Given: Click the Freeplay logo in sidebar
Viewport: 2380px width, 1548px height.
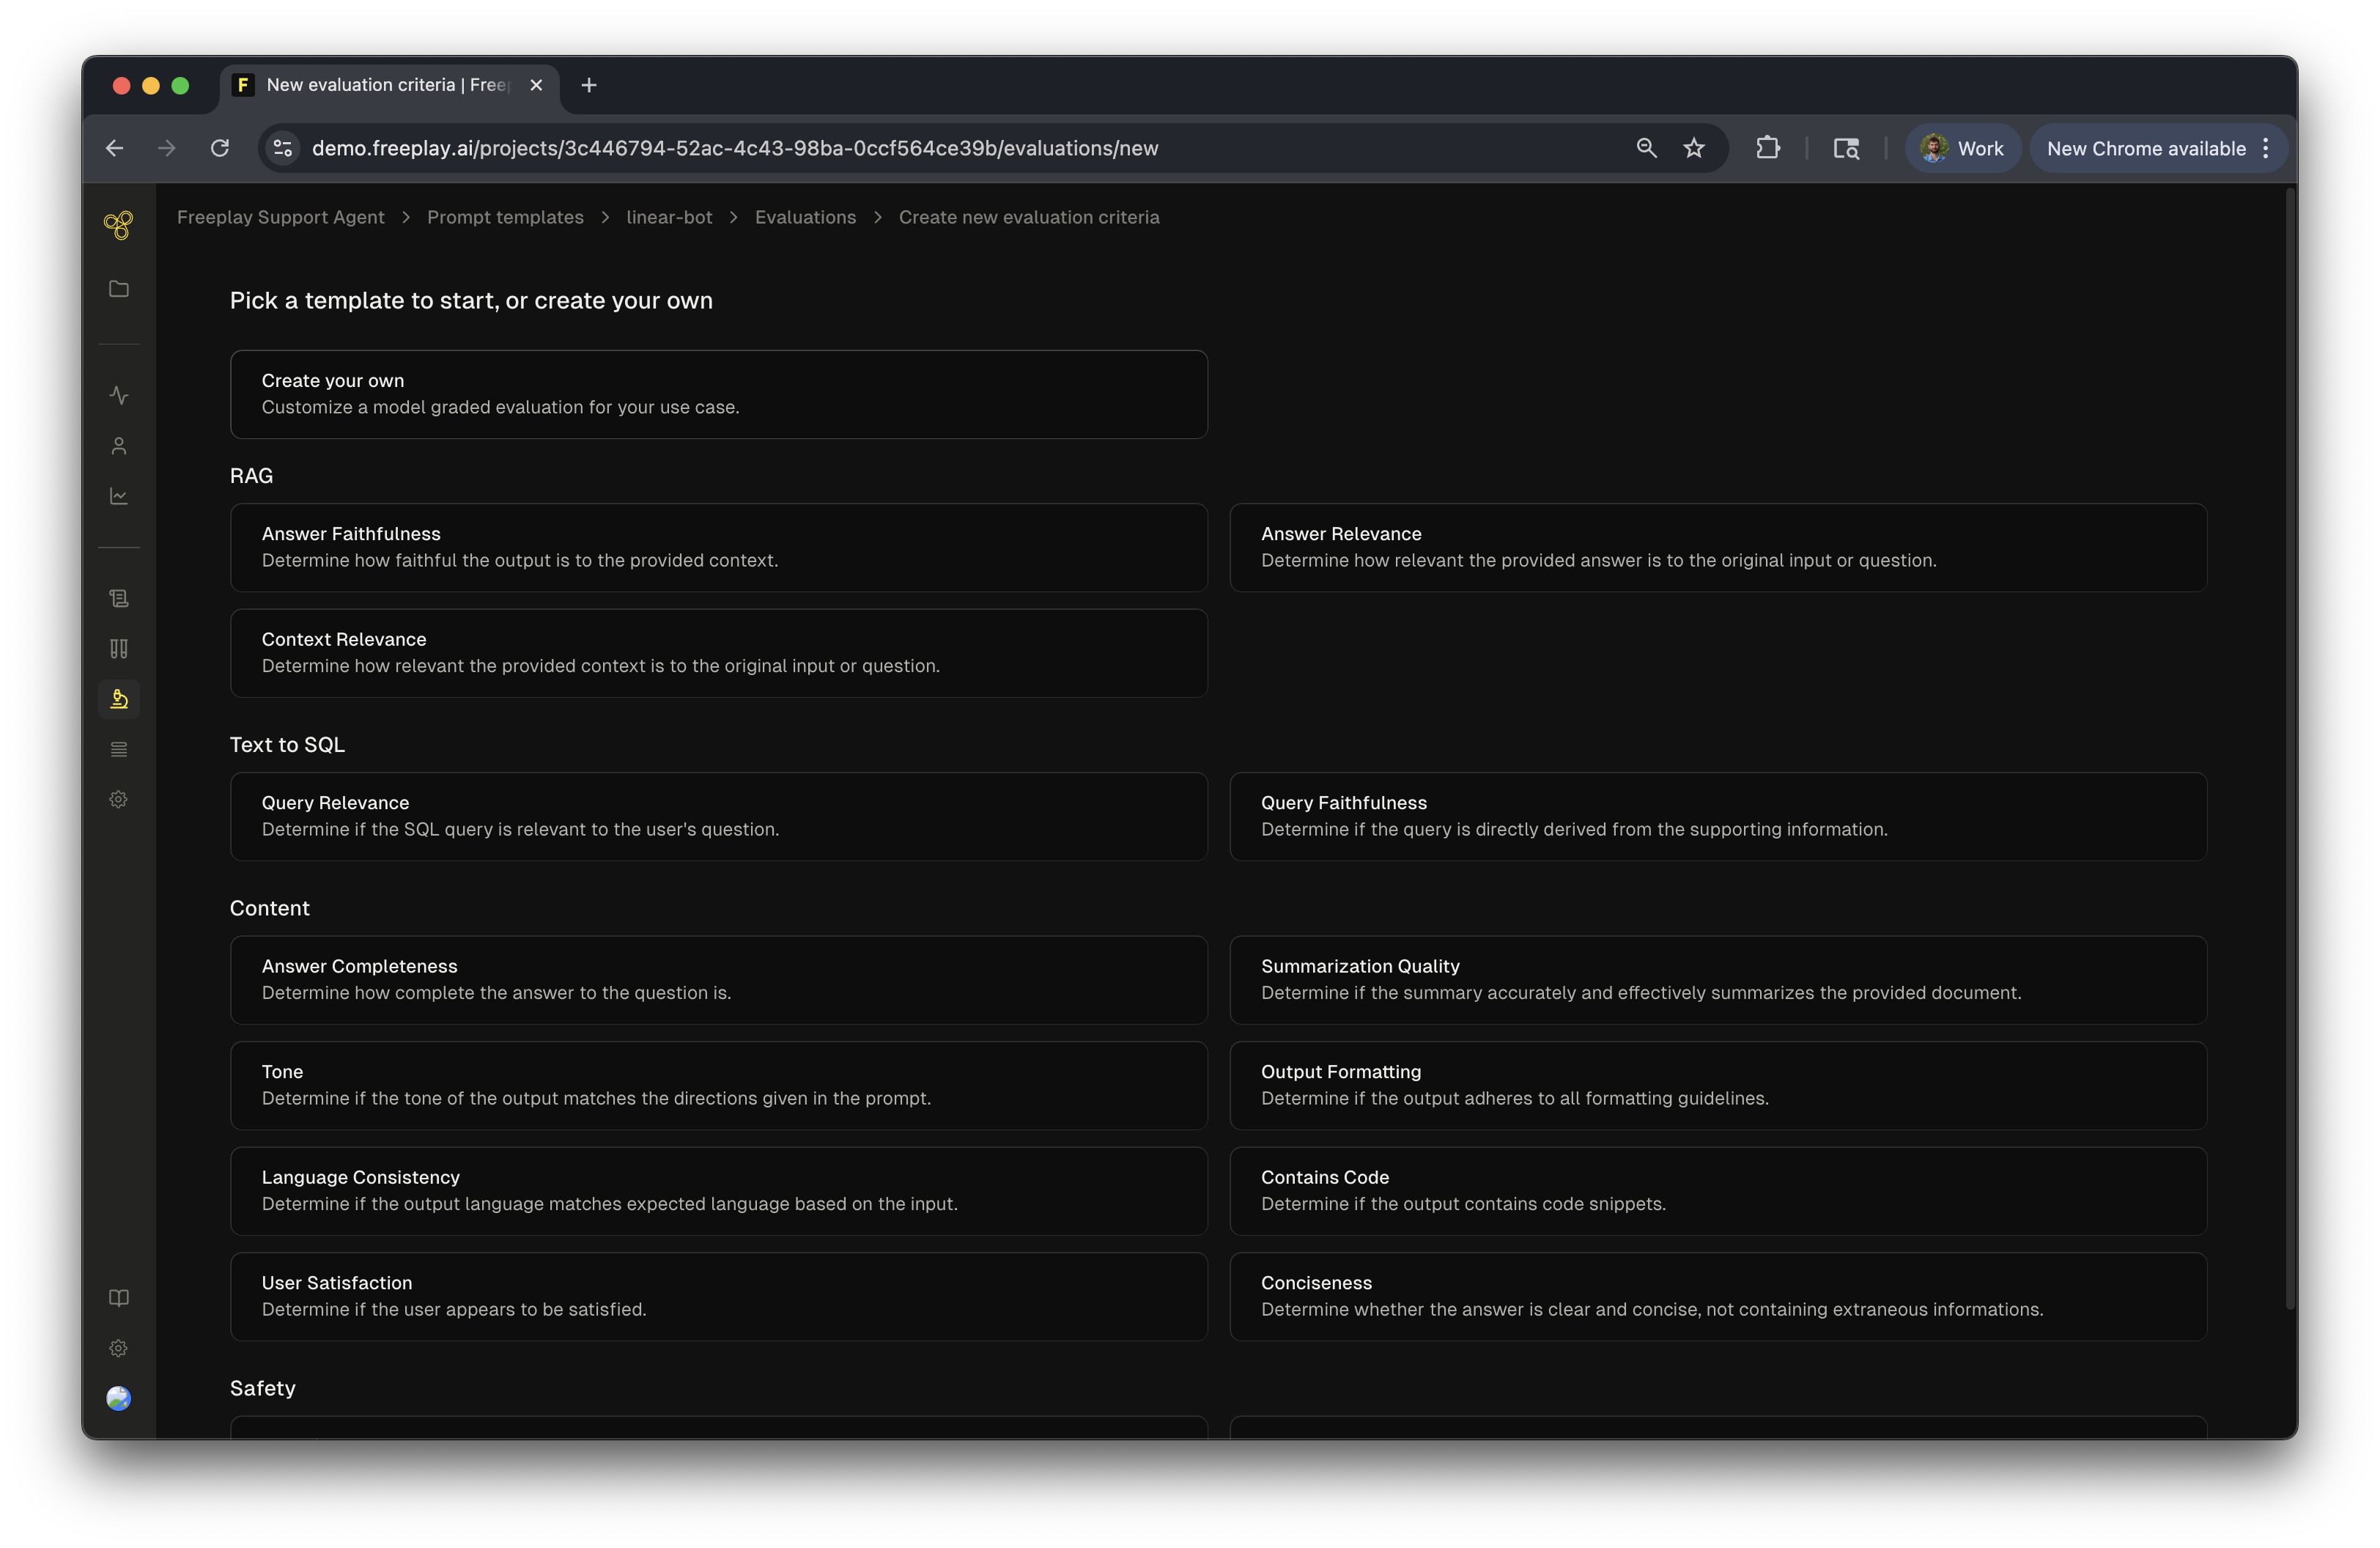Looking at the screenshot, I should 118,225.
